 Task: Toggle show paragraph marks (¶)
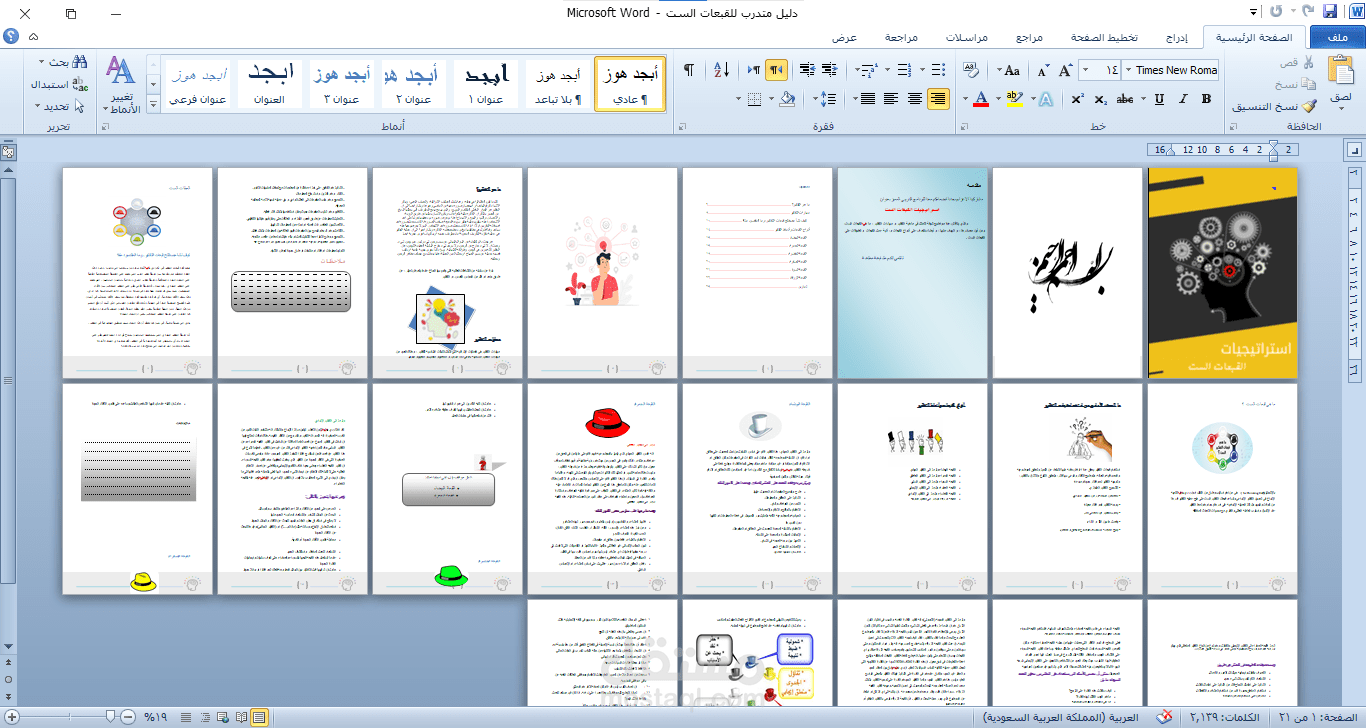tap(689, 70)
